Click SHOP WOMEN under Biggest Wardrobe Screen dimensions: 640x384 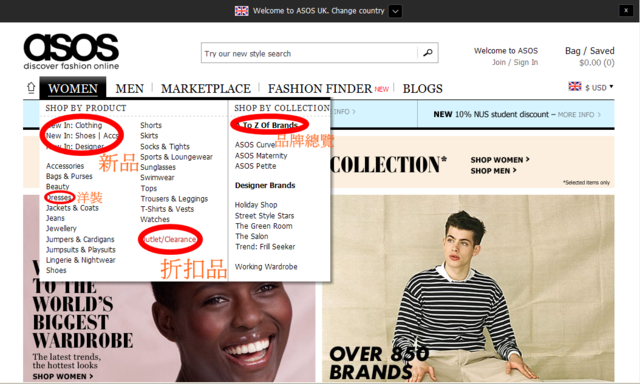63,376
